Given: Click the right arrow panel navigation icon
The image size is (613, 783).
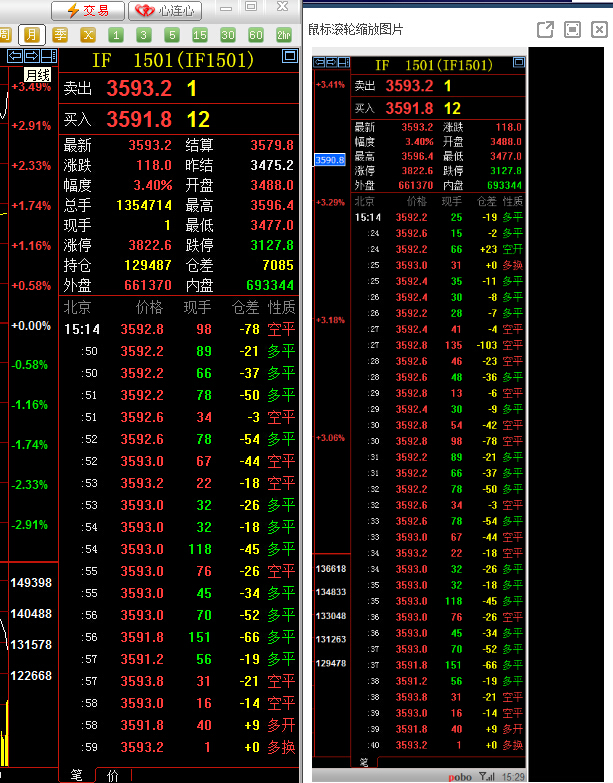Looking at the screenshot, I should (x=32, y=55).
